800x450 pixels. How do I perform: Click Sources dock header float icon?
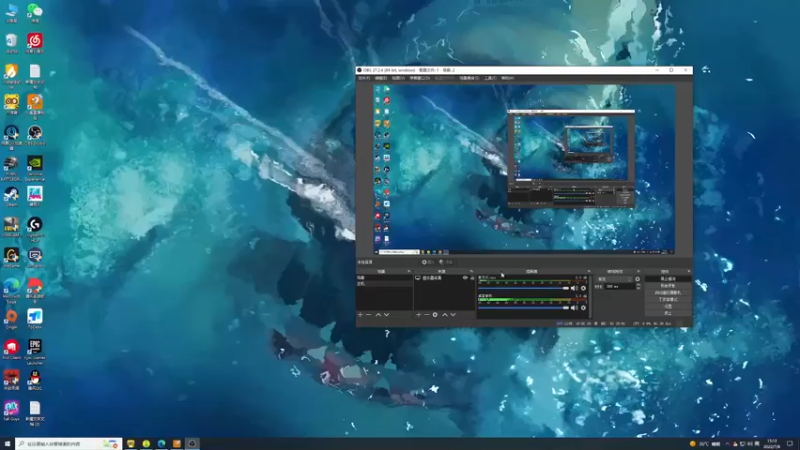[471, 271]
